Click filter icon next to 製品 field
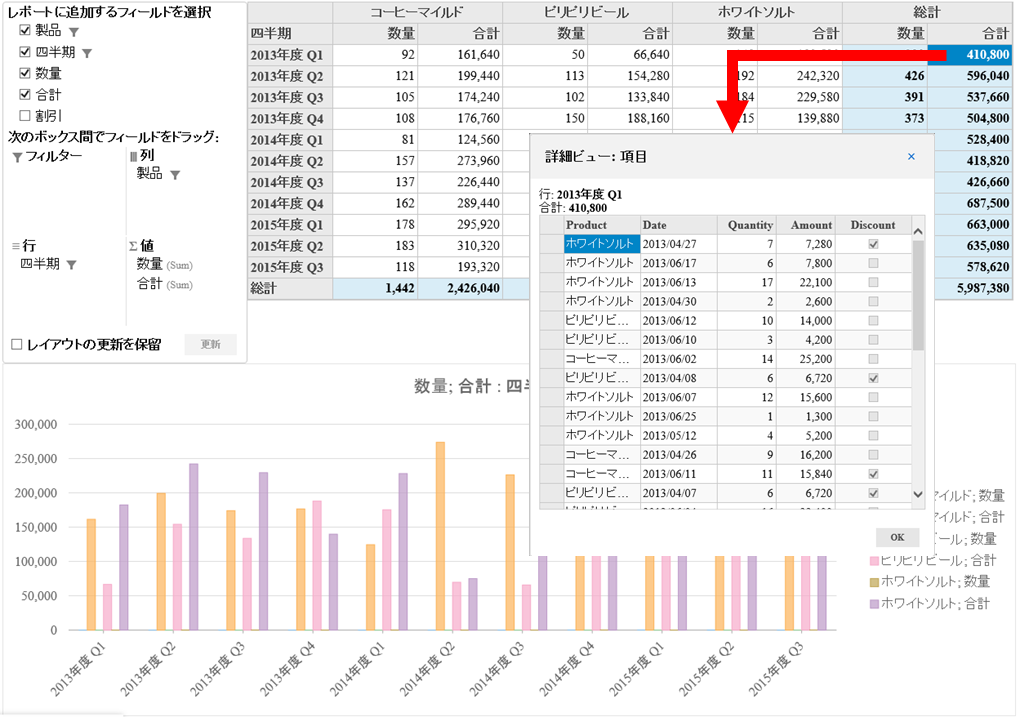Viewport: 1020px width, 717px height. pos(74,33)
